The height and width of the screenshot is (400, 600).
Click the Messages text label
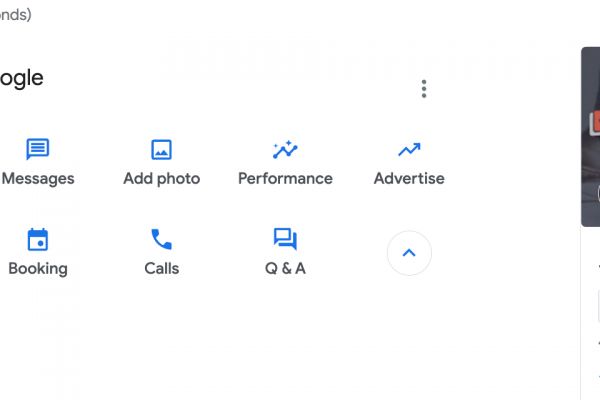click(x=38, y=179)
